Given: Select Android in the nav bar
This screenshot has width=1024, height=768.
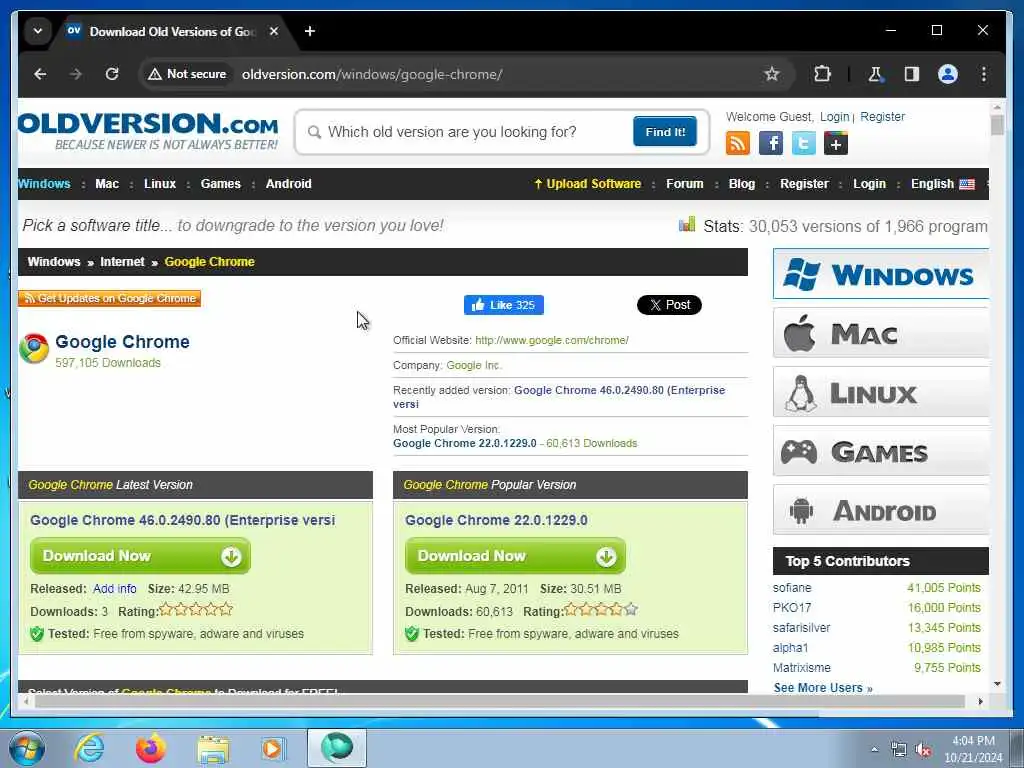Looking at the screenshot, I should coord(289,184).
